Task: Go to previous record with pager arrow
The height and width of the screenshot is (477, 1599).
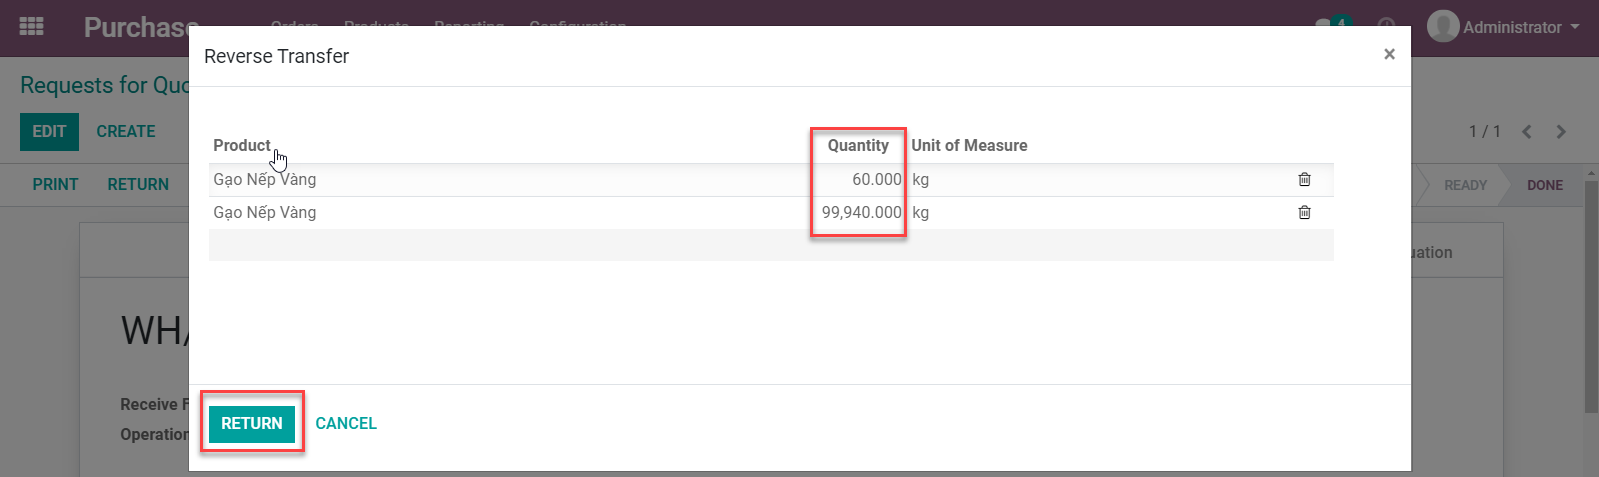Action: [x=1527, y=132]
